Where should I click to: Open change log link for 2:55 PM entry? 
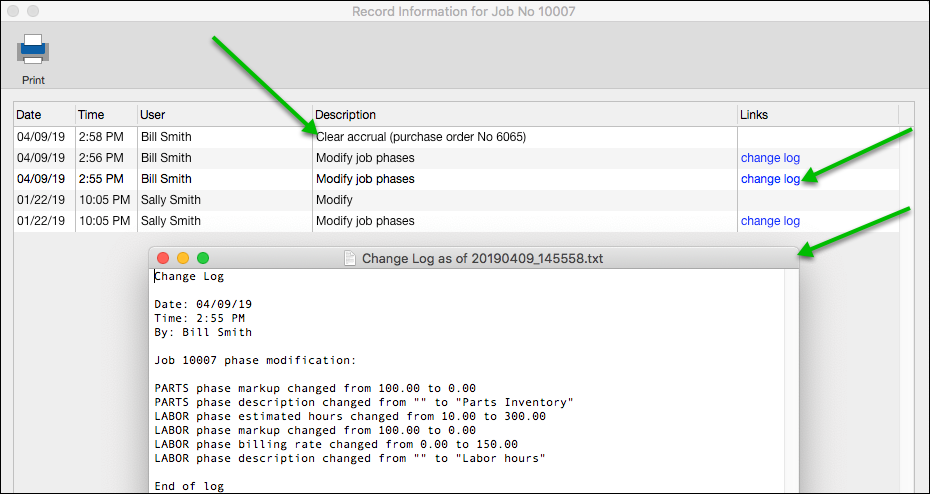tap(770, 179)
